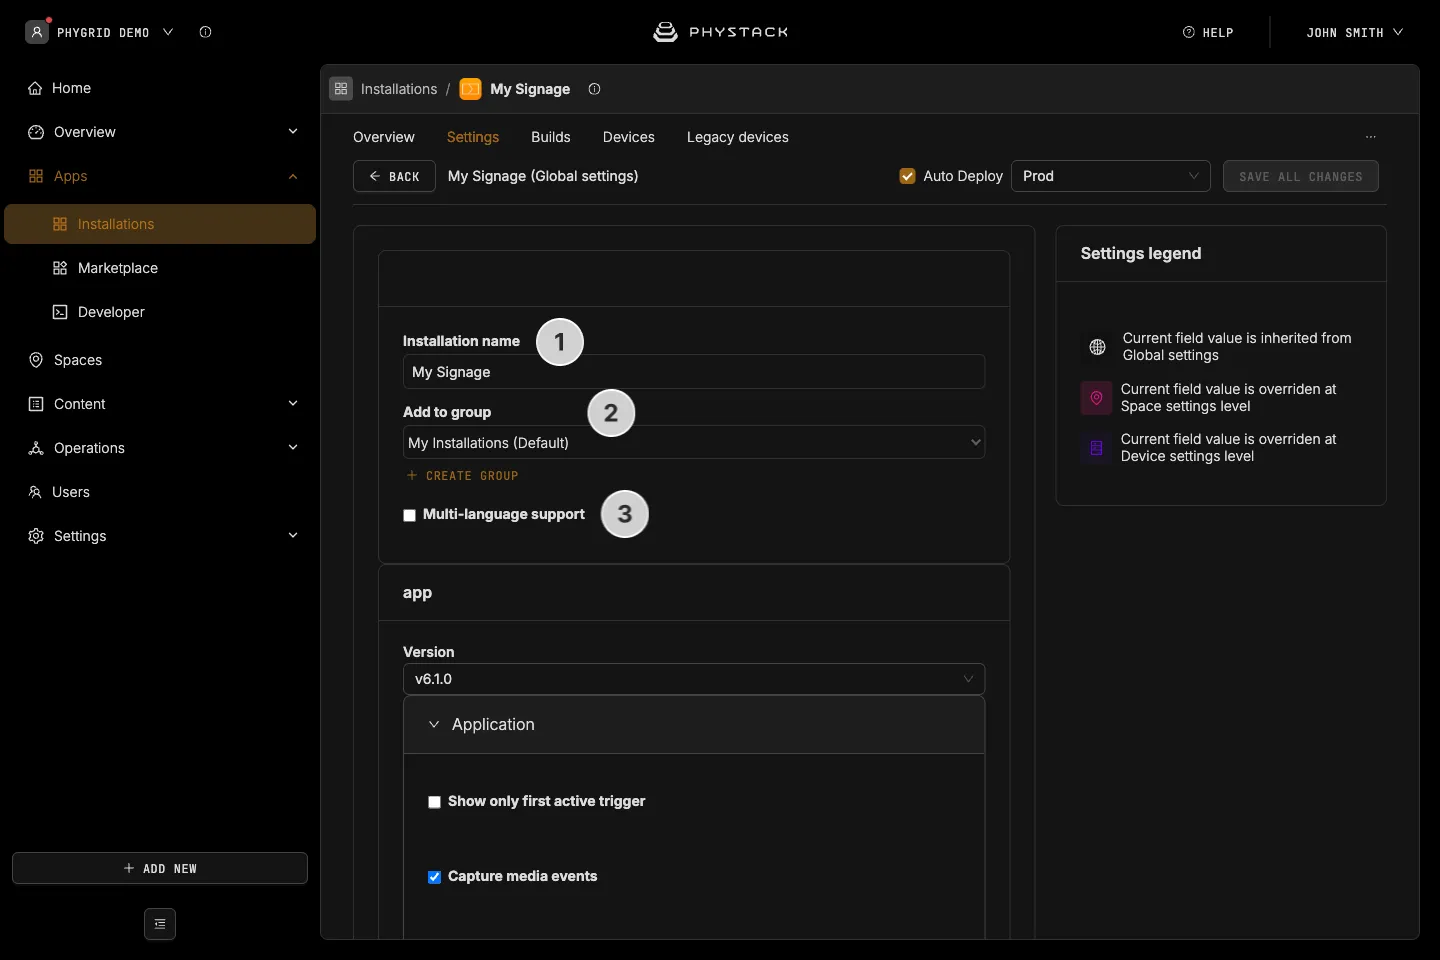Click the info icon next to PHYGRID DEMO
Image resolution: width=1440 pixels, height=960 pixels.
tap(205, 32)
